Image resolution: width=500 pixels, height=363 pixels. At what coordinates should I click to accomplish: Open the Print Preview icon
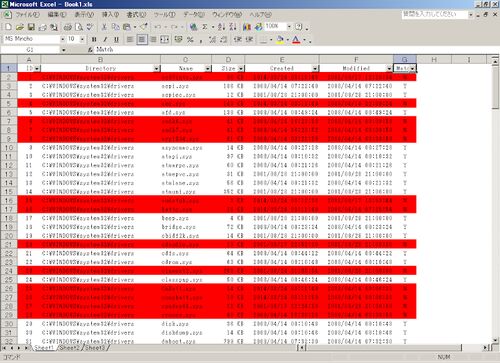coord(79,27)
